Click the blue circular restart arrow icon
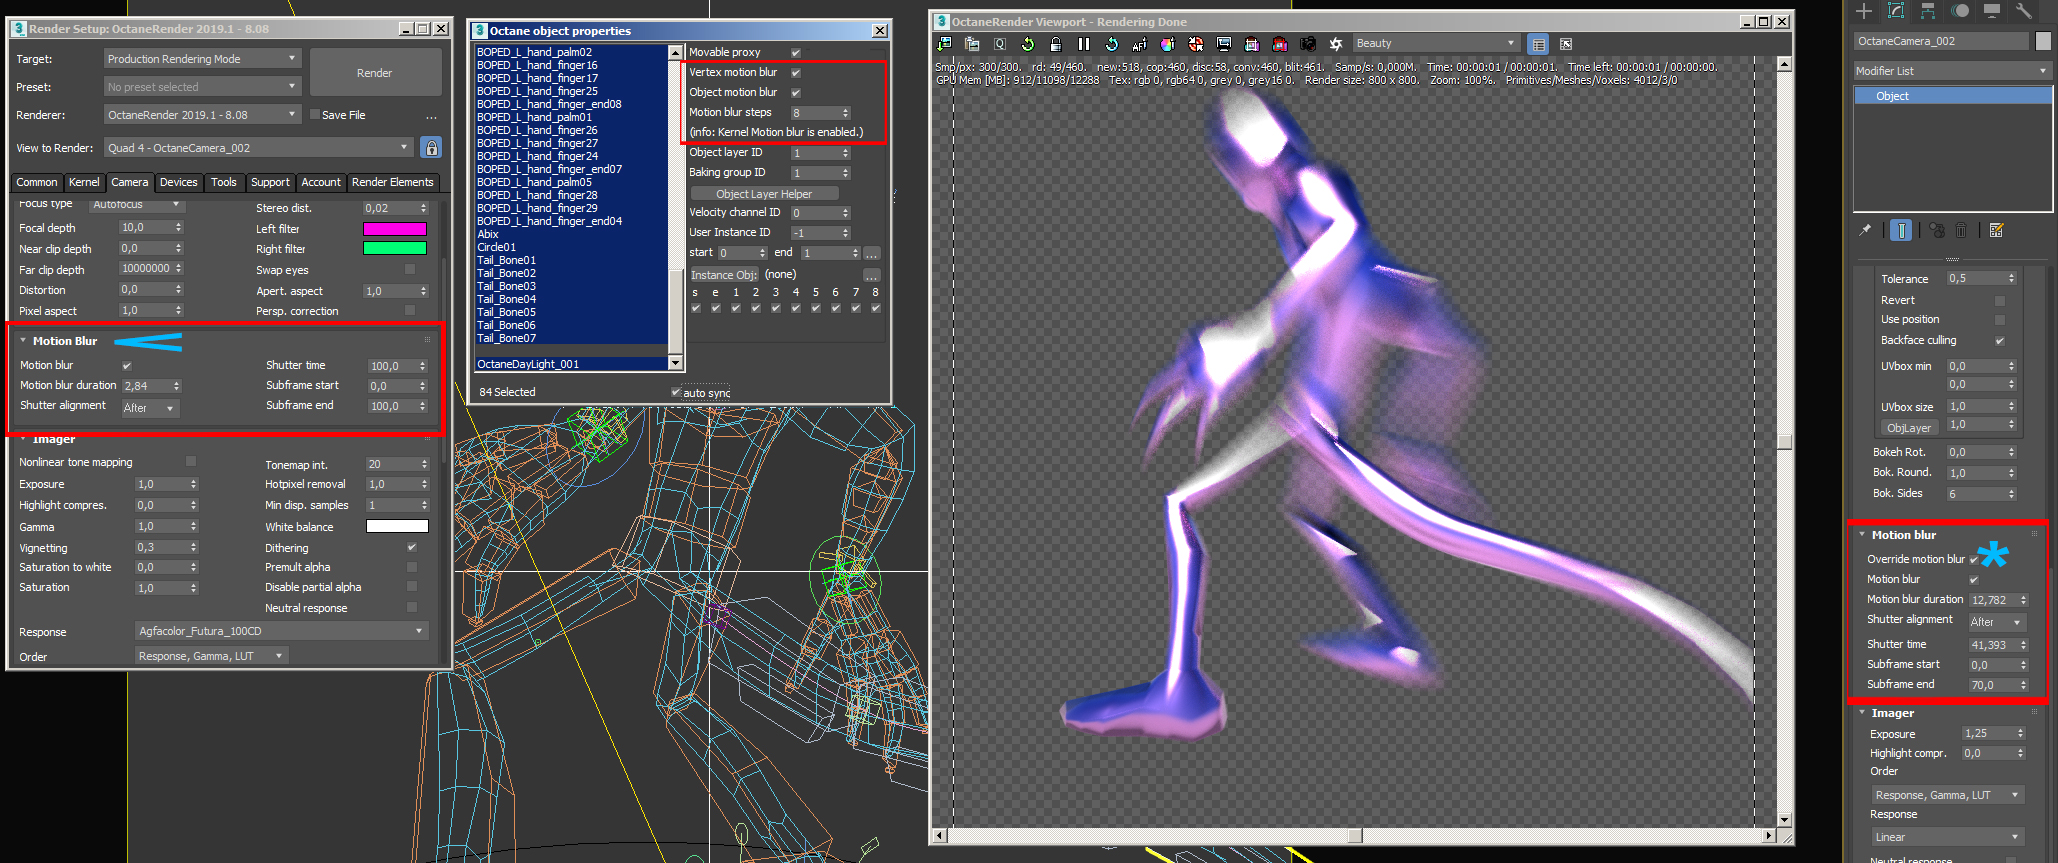The width and height of the screenshot is (2058, 863). pyautogui.click(x=1111, y=44)
